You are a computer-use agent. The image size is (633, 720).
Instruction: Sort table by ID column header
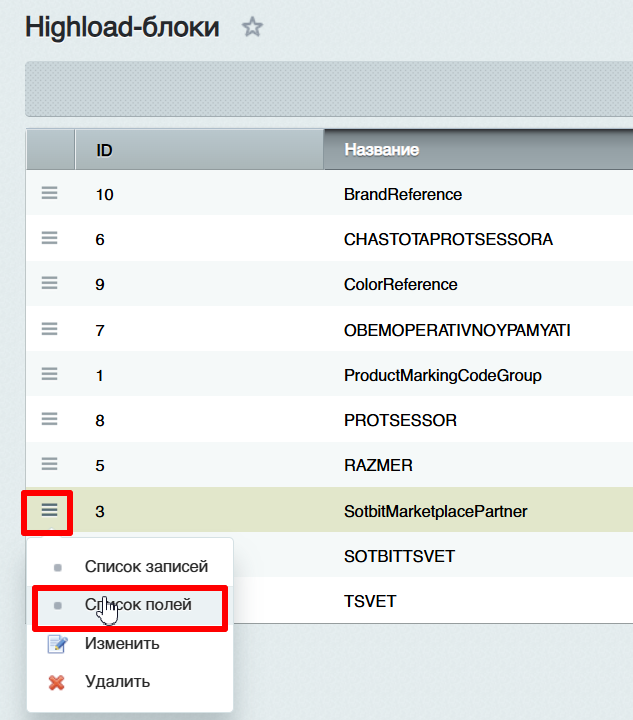click(104, 150)
